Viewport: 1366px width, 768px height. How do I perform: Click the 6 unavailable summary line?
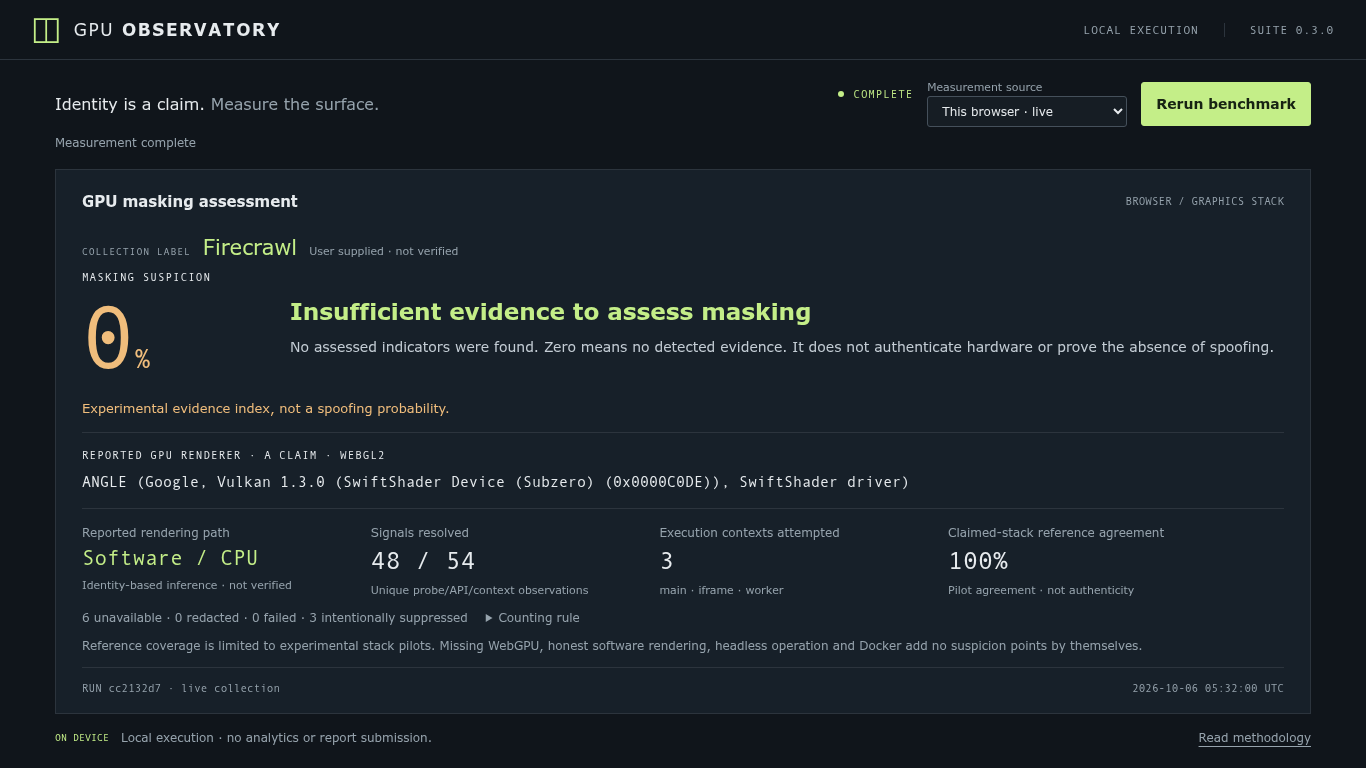[x=275, y=618]
